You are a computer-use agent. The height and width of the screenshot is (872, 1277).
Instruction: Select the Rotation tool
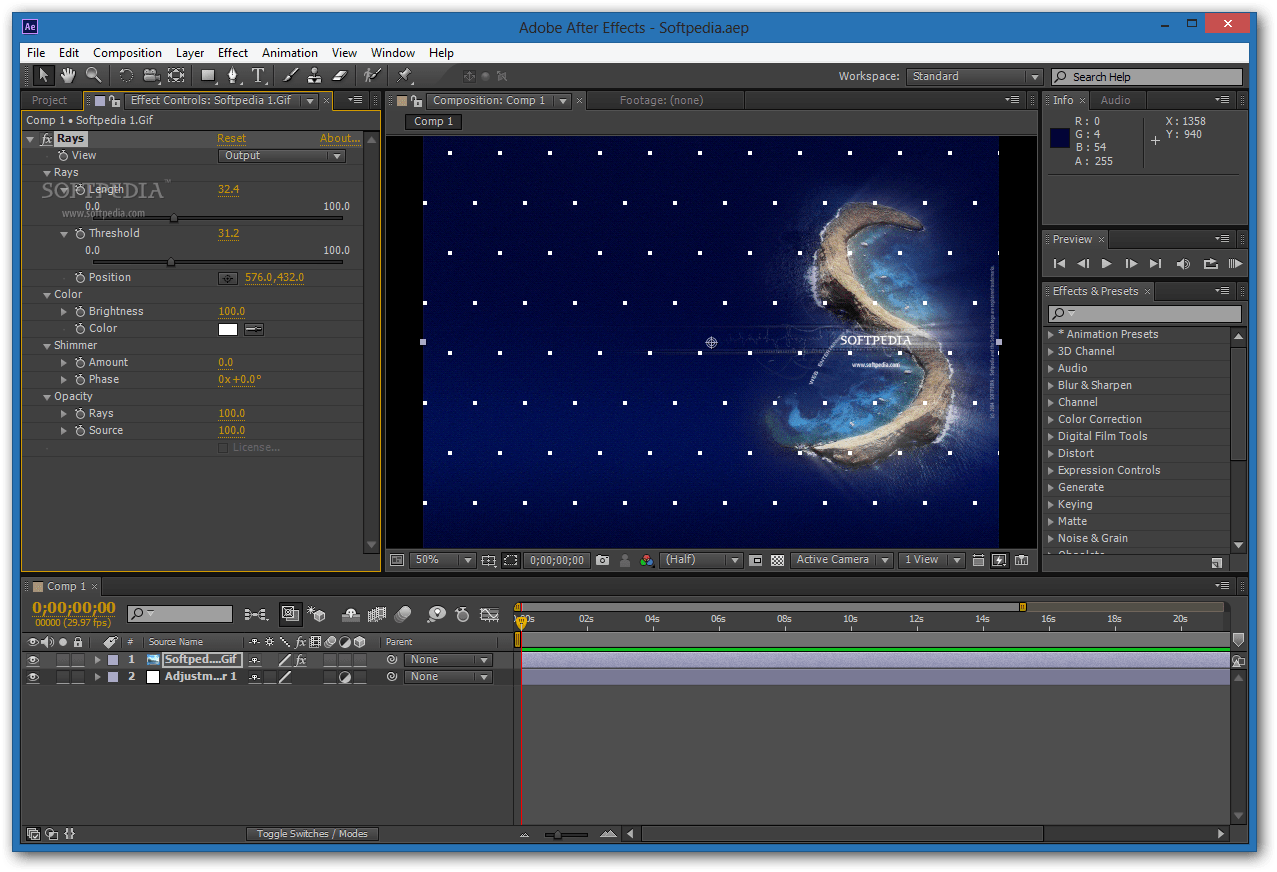pyautogui.click(x=126, y=75)
